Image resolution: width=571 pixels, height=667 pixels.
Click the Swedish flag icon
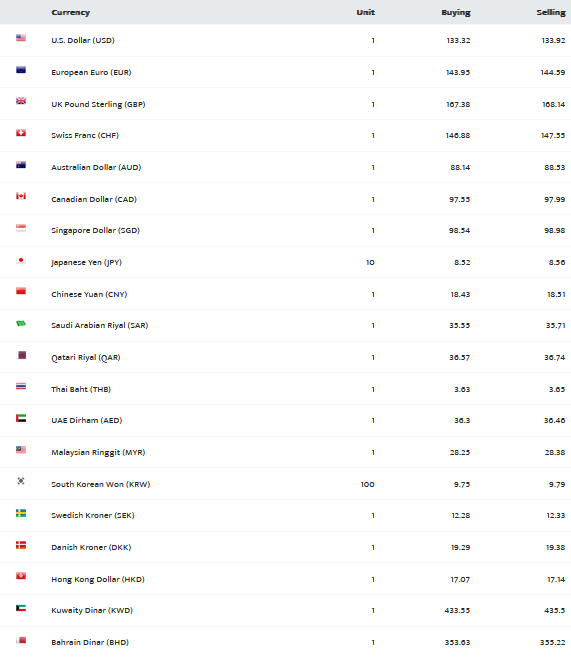(21, 513)
